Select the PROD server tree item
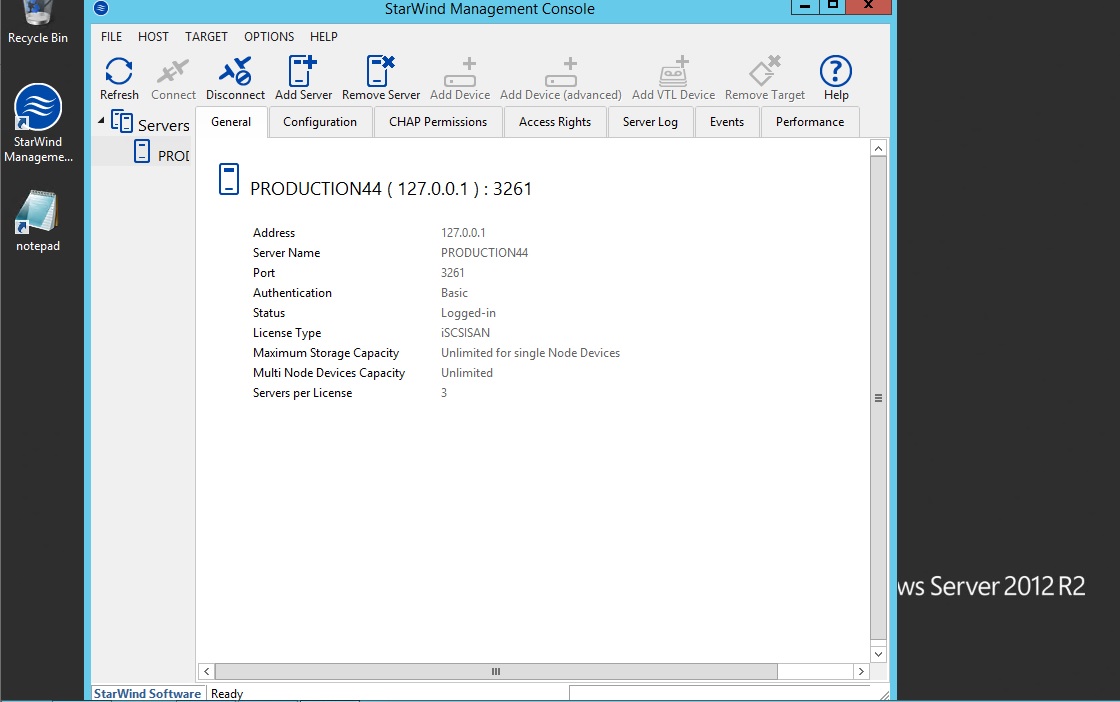The image size is (1120, 702). click(174, 156)
